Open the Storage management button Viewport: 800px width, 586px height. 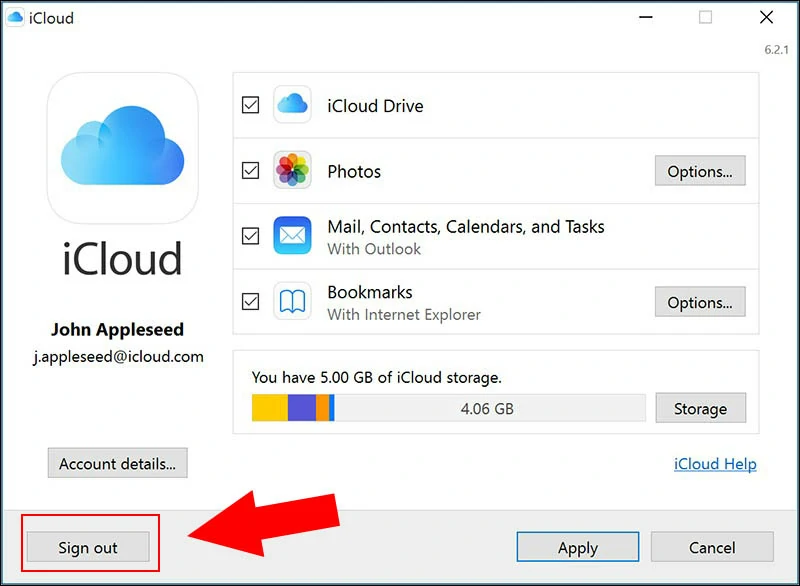(701, 408)
